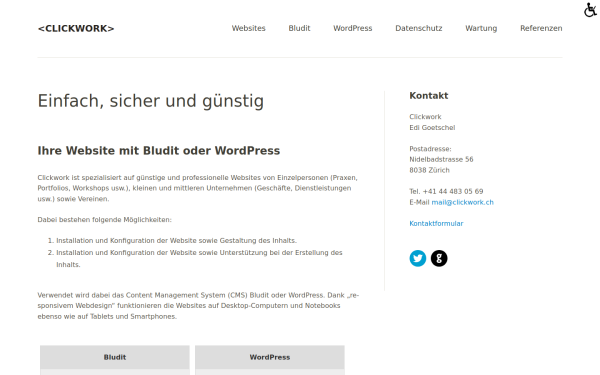Open the Kontaktformular link

coord(436,223)
